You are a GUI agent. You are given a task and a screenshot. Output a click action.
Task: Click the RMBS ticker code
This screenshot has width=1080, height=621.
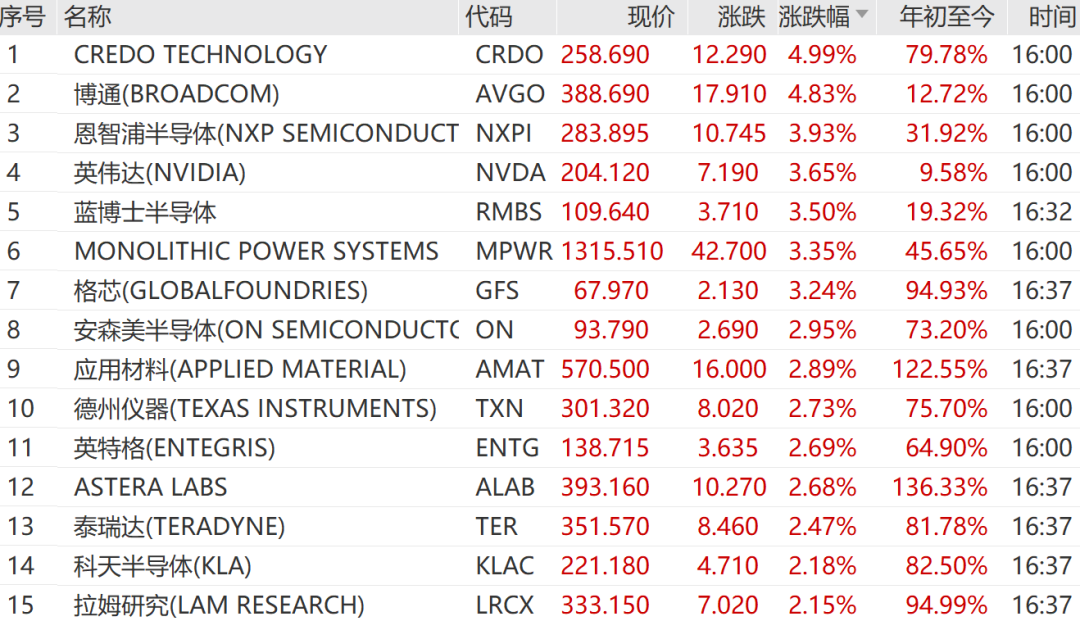point(509,211)
